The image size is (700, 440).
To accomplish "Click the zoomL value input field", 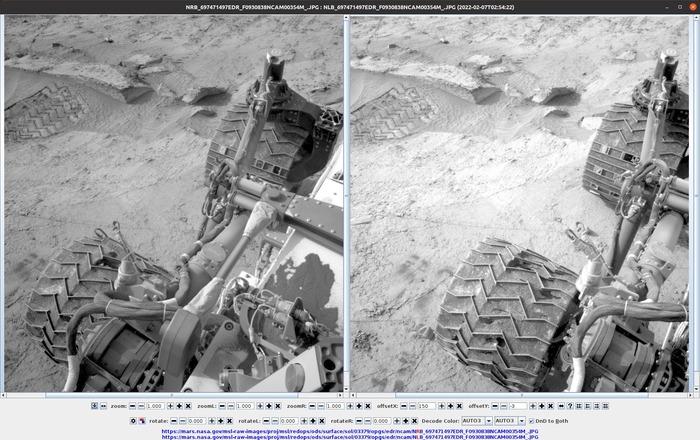I will pyautogui.click(x=244, y=406).
